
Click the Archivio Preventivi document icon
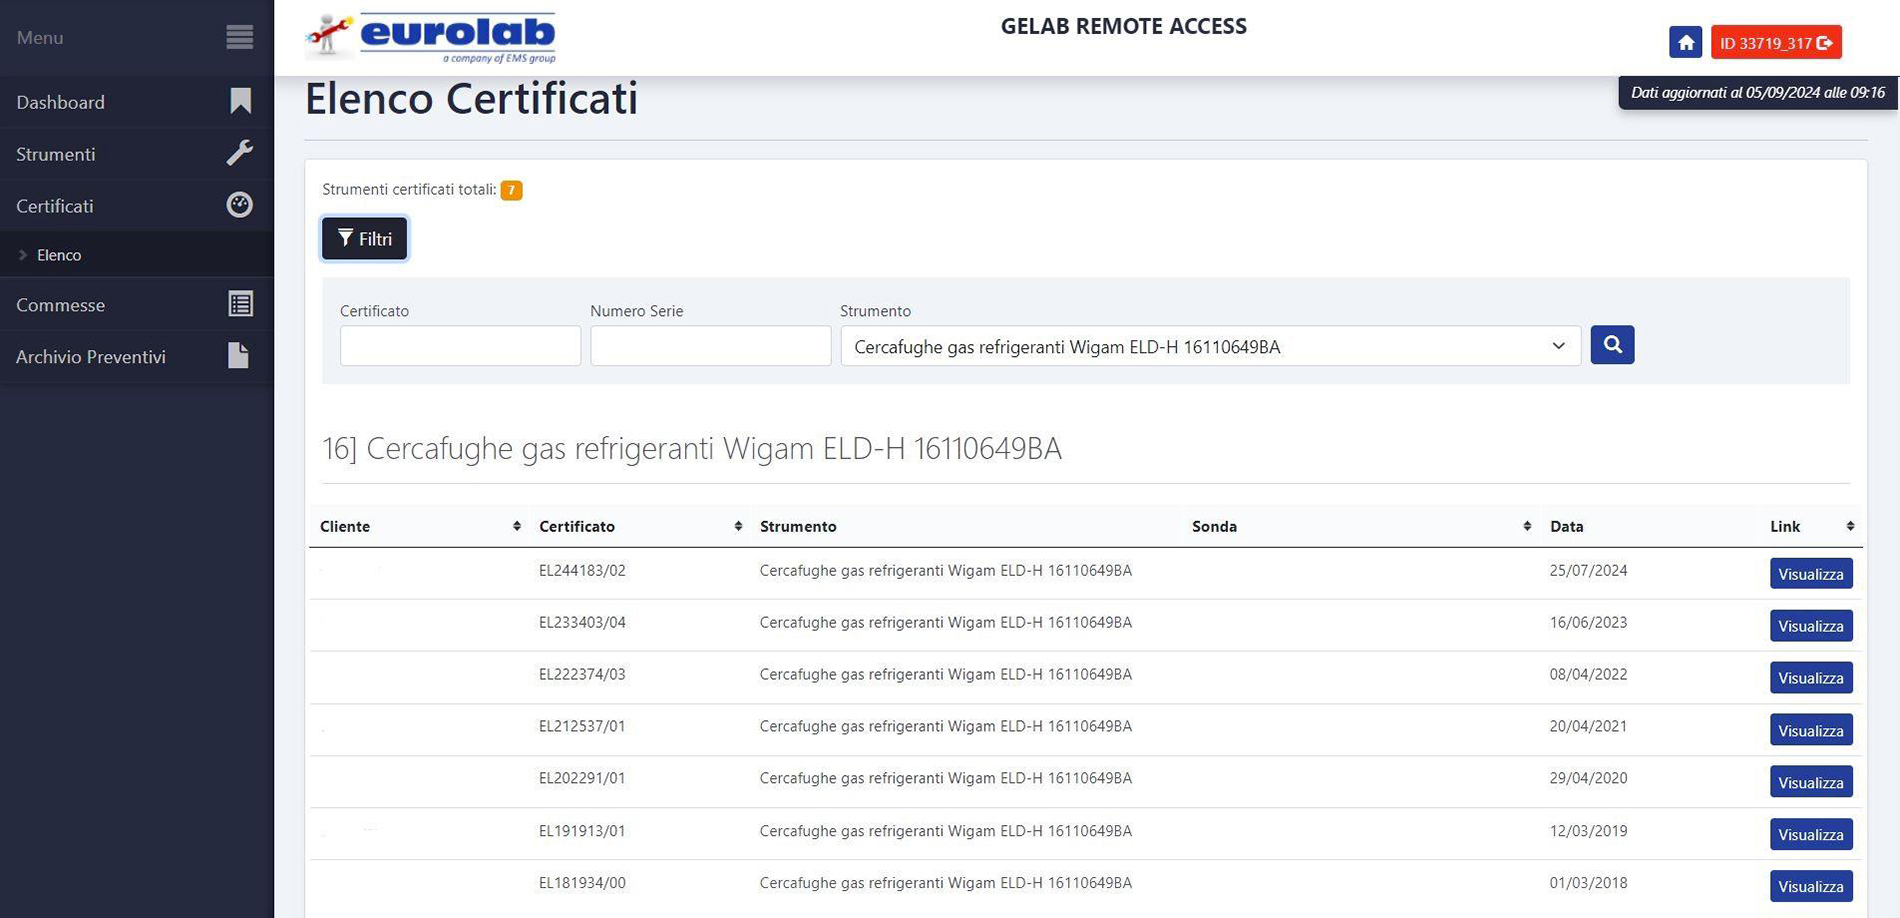(x=238, y=356)
